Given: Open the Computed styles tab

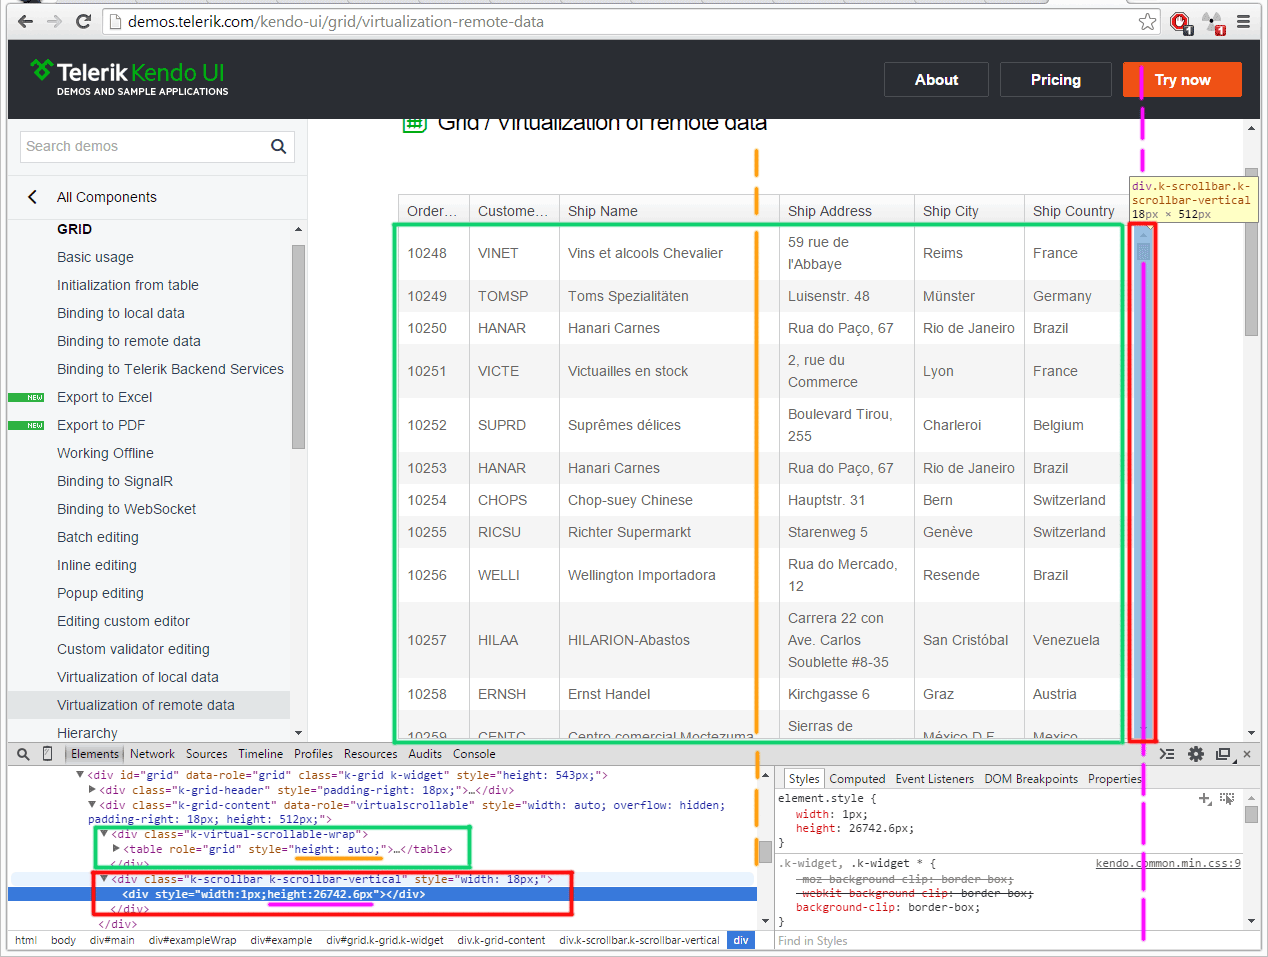Looking at the screenshot, I should [x=857, y=779].
